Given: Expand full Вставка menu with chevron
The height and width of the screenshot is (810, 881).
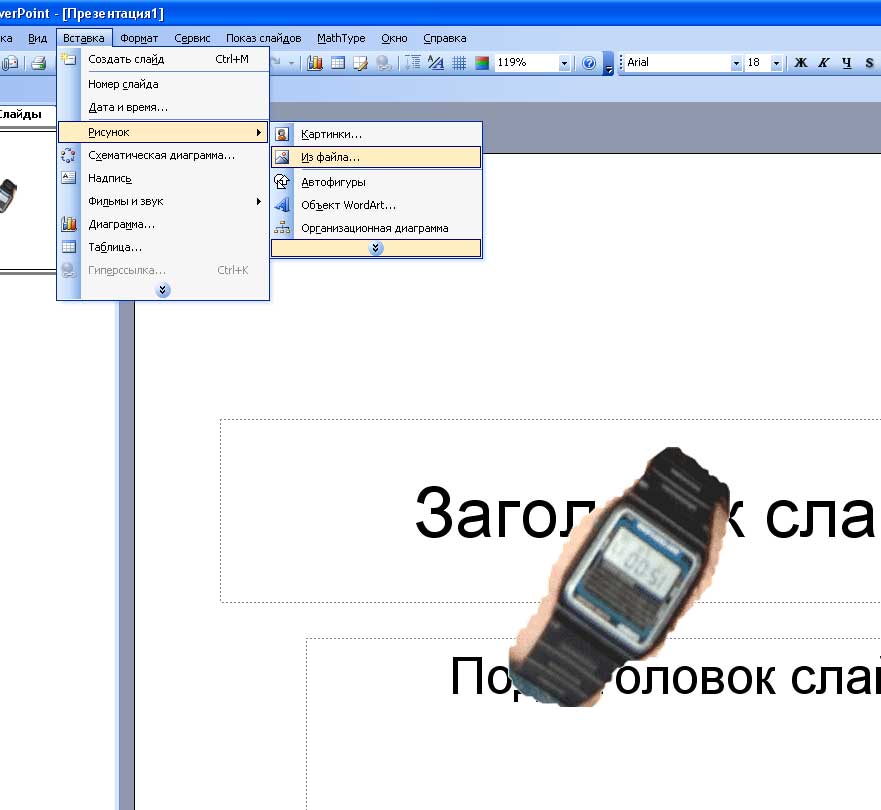Looking at the screenshot, I should [163, 290].
